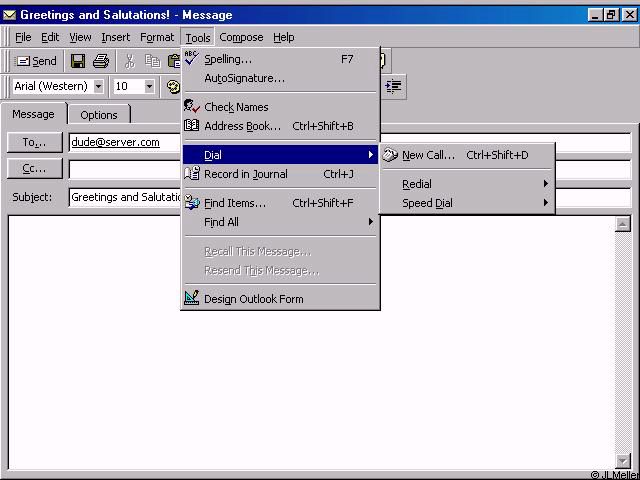
Task: Open Find Items from the Tools menu
Action: (280, 203)
